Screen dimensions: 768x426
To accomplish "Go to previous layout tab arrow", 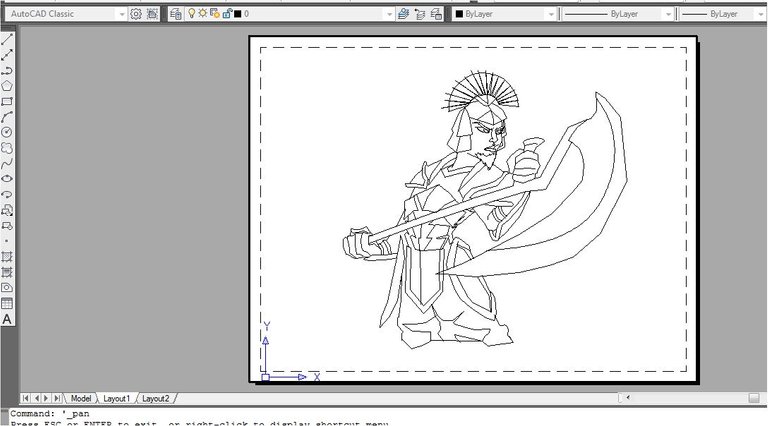I will click(36, 399).
